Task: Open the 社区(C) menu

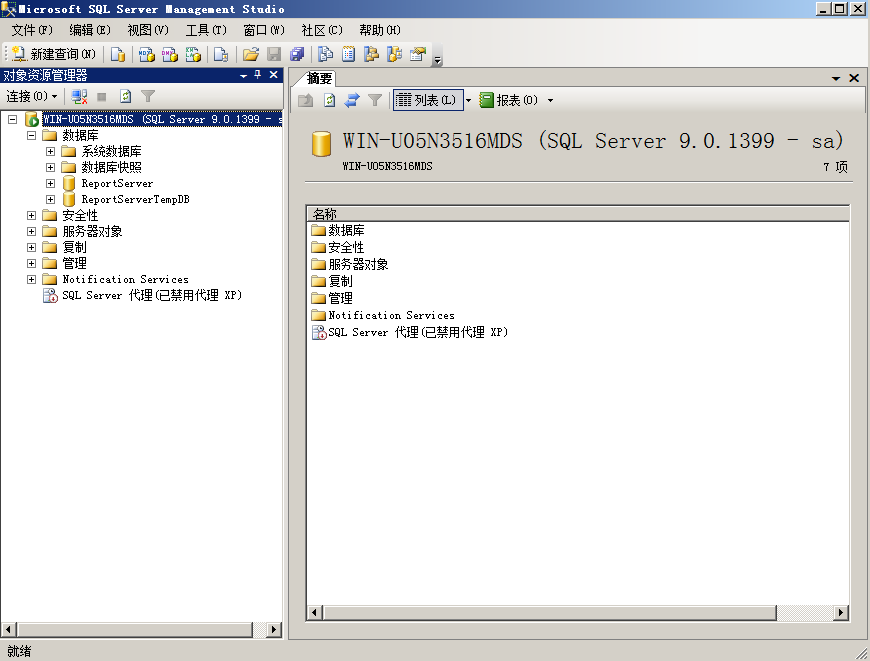Action: (x=322, y=30)
